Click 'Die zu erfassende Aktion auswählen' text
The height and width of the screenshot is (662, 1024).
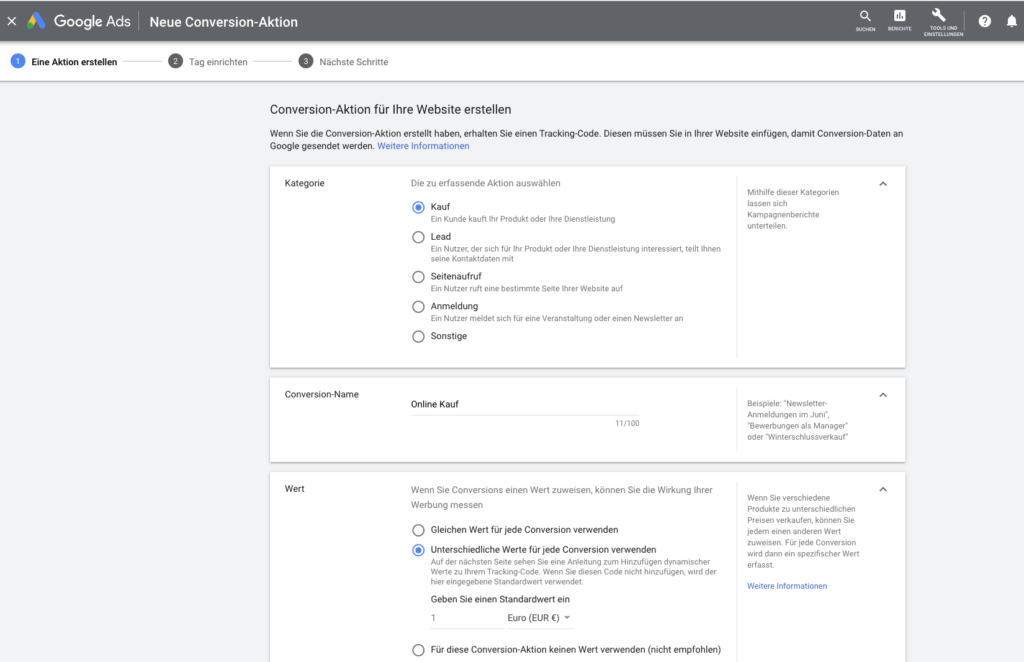coord(485,183)
